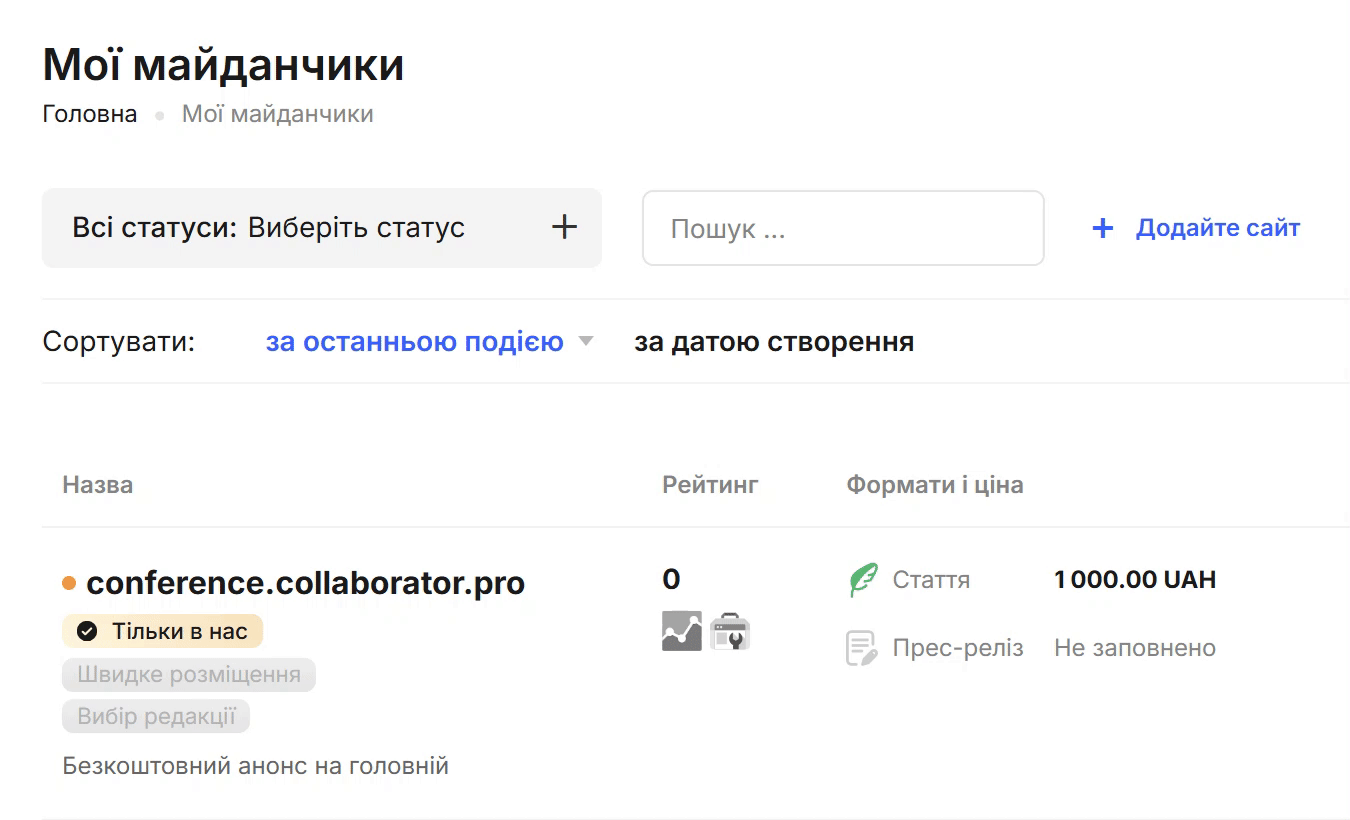Click the green feather Стаття icon
1350x820 pixels.
click(862, 580)
